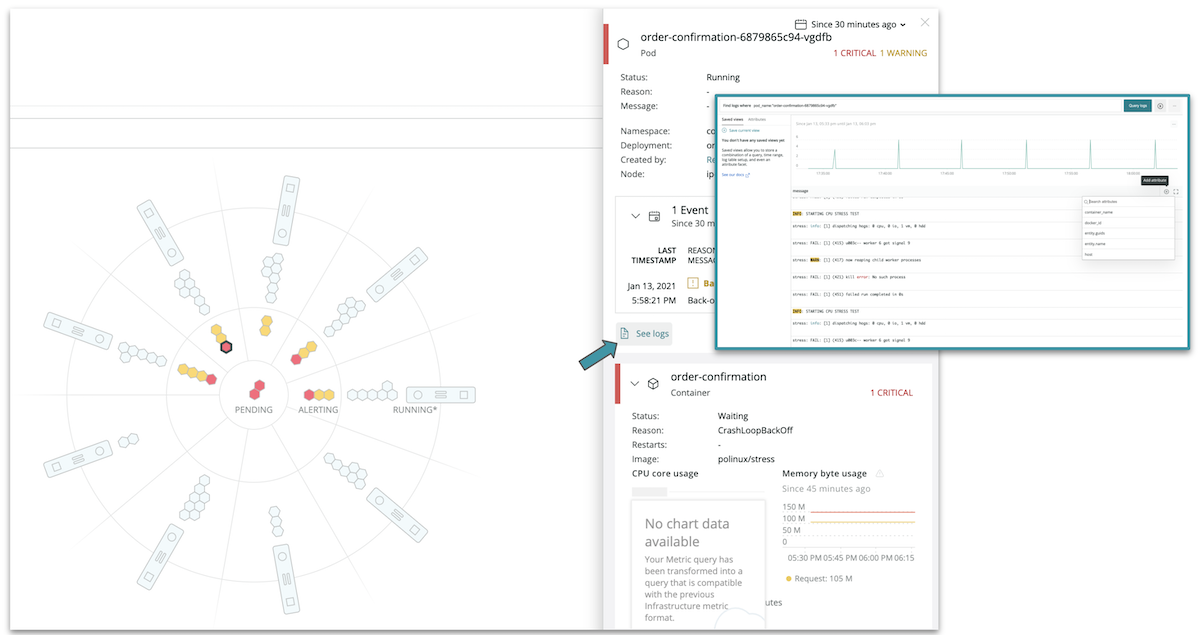The height and width of the screenshot is (635, 1200).
Task: Click the yellow warning icon in the event row
Action: 695,283
